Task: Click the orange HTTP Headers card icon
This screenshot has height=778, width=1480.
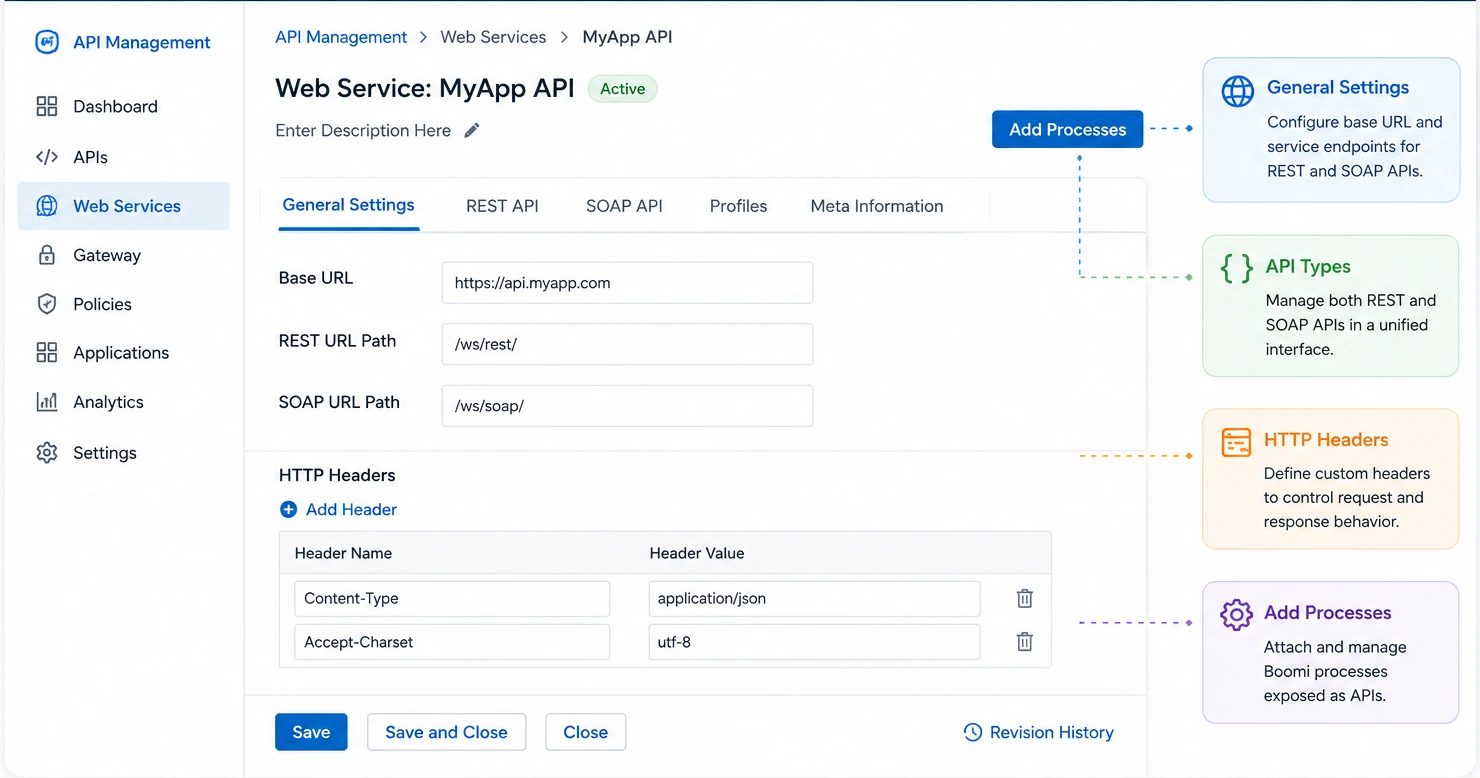Action: pos(1237,442)
